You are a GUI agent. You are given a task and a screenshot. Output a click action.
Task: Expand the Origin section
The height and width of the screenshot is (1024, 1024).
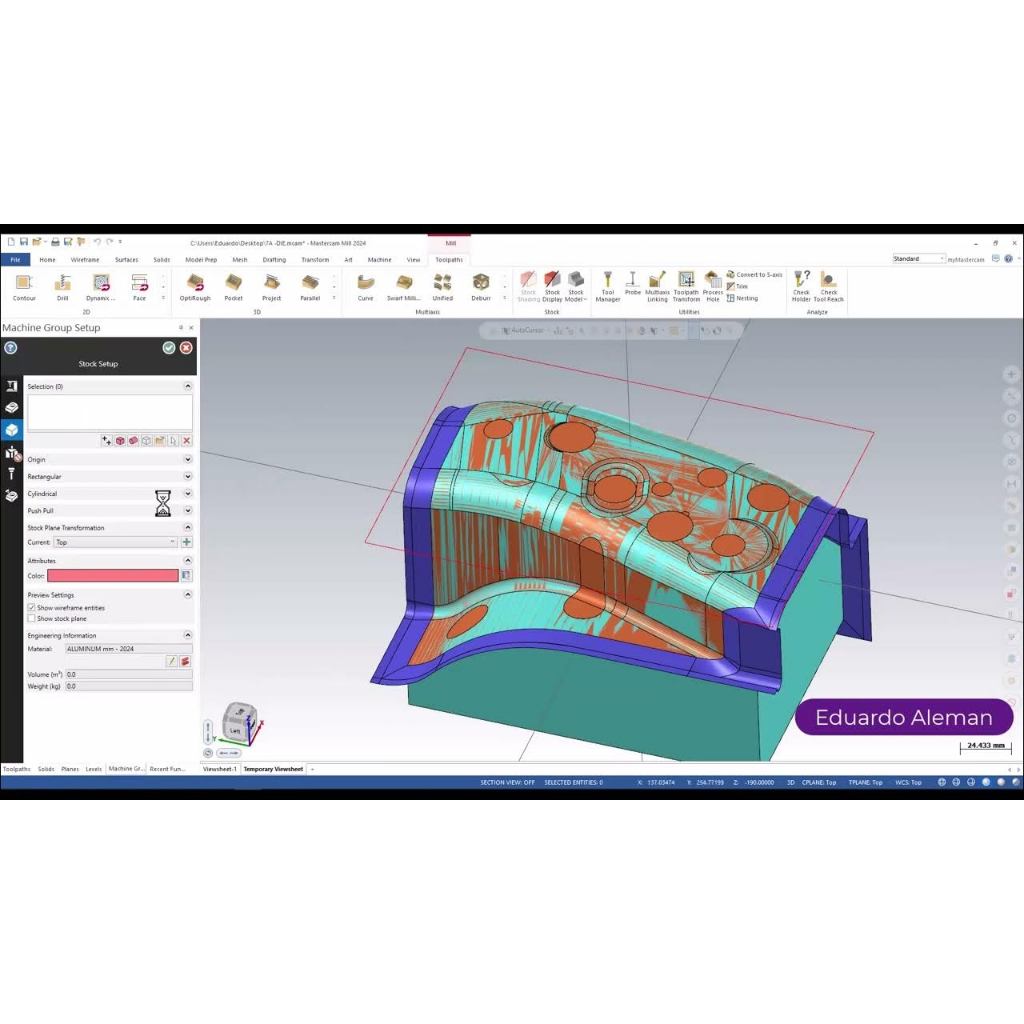click(187, 459)
